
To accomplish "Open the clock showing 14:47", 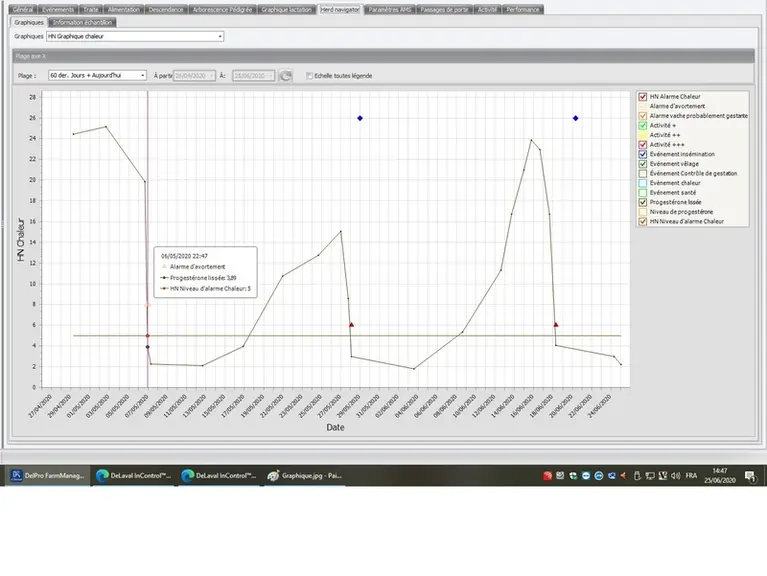I will [720, 476].
